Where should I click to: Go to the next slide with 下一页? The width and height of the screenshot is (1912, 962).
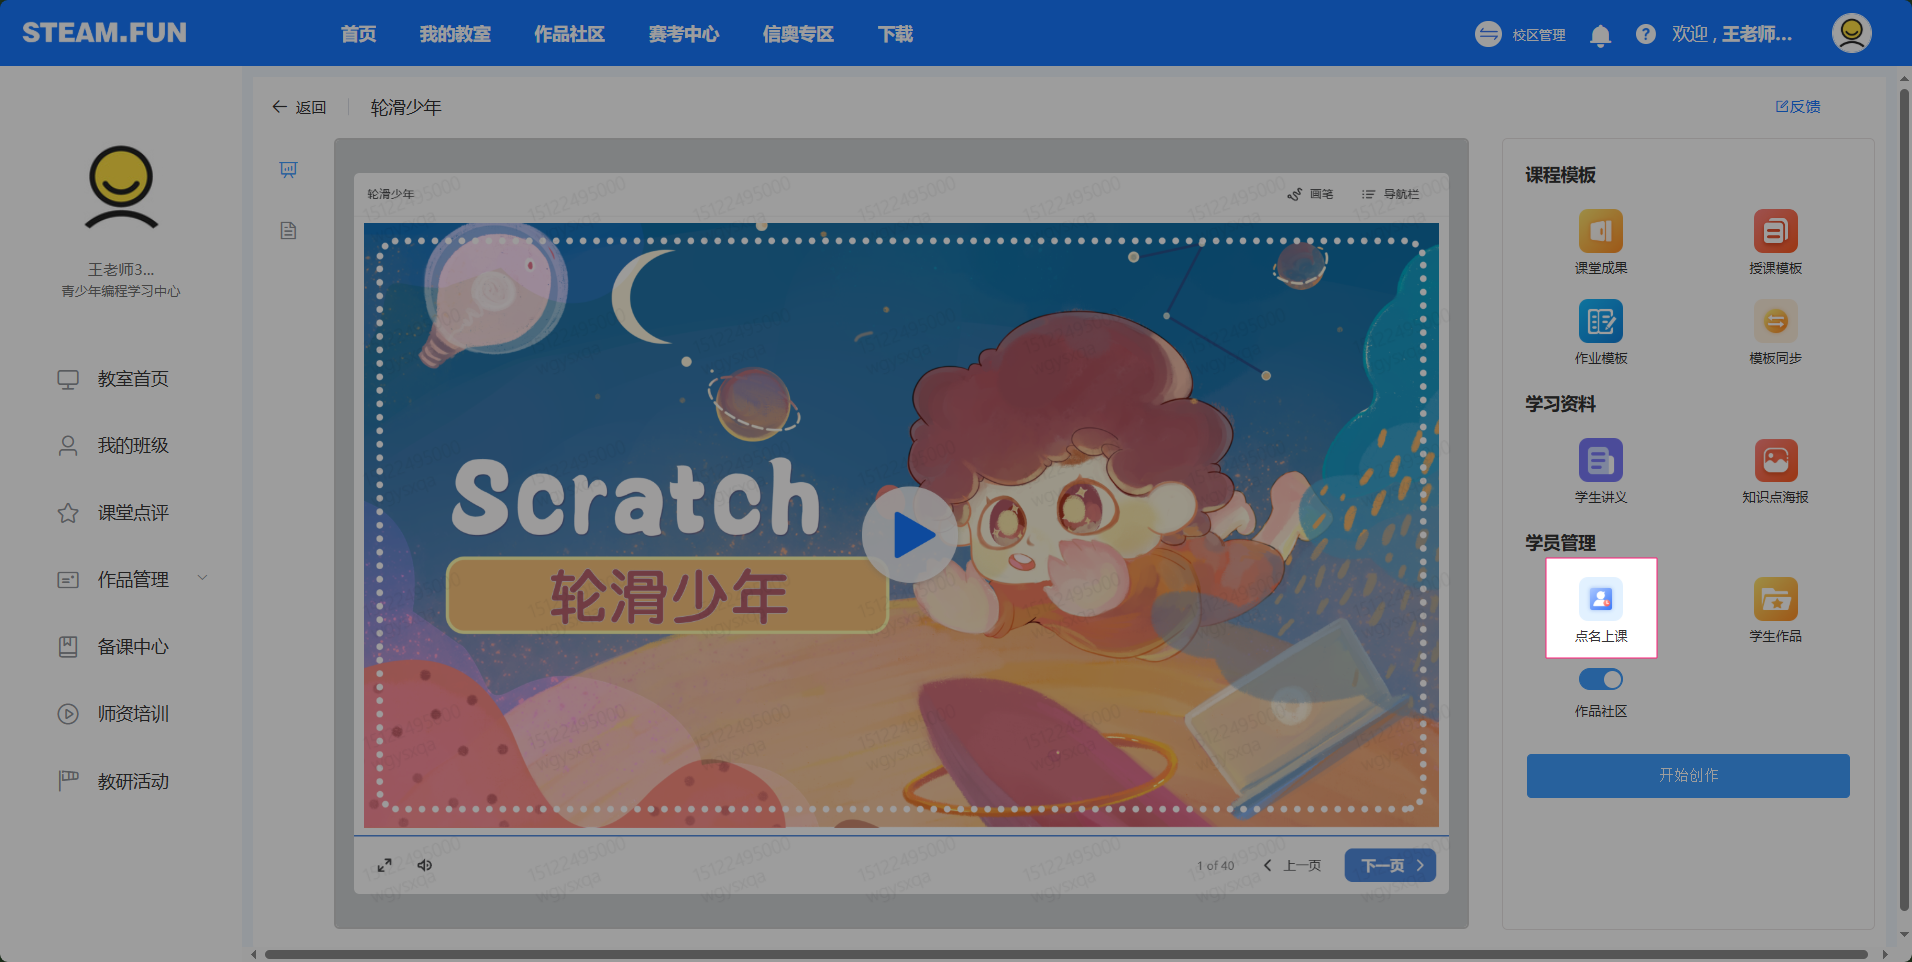pyautogui.click(x=1390, y=865)
